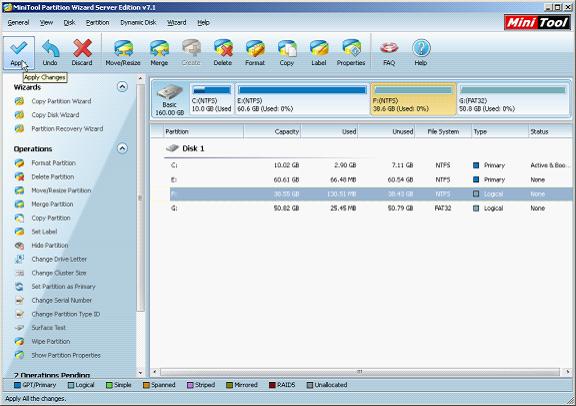This screenshot has height=406, width=576.
Task: Discard all pending changes with red X
Action: (x=82, y=52)
